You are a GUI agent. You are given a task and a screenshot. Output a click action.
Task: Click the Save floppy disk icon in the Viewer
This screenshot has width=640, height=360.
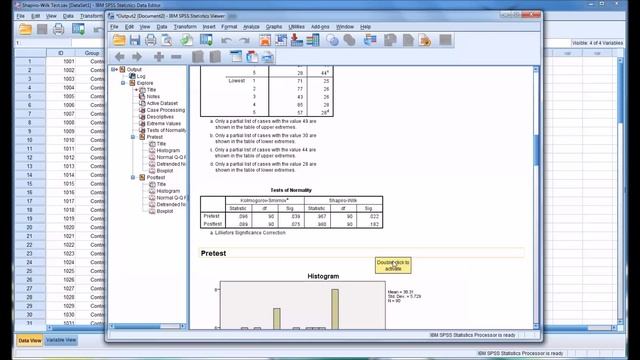[135, 40]
